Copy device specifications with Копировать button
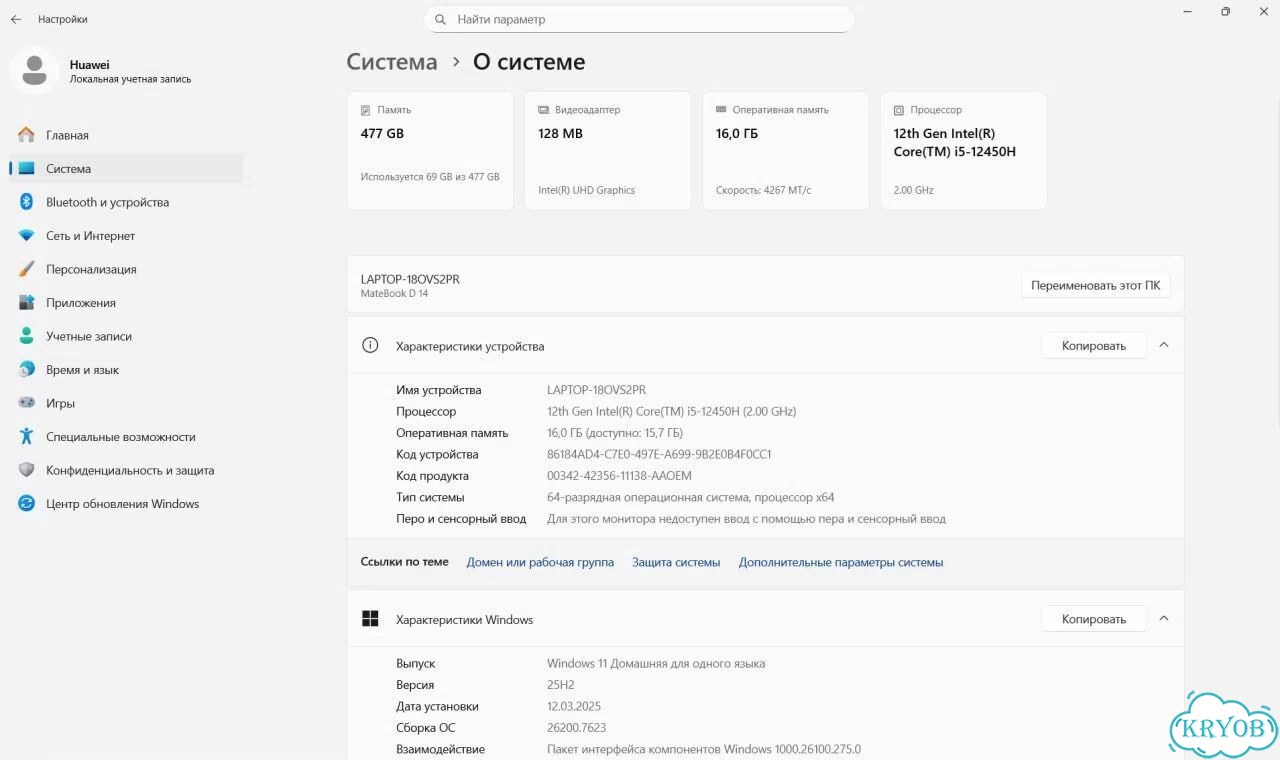1280x760 pixels. pyautogui.click(x=1094, y=346)
